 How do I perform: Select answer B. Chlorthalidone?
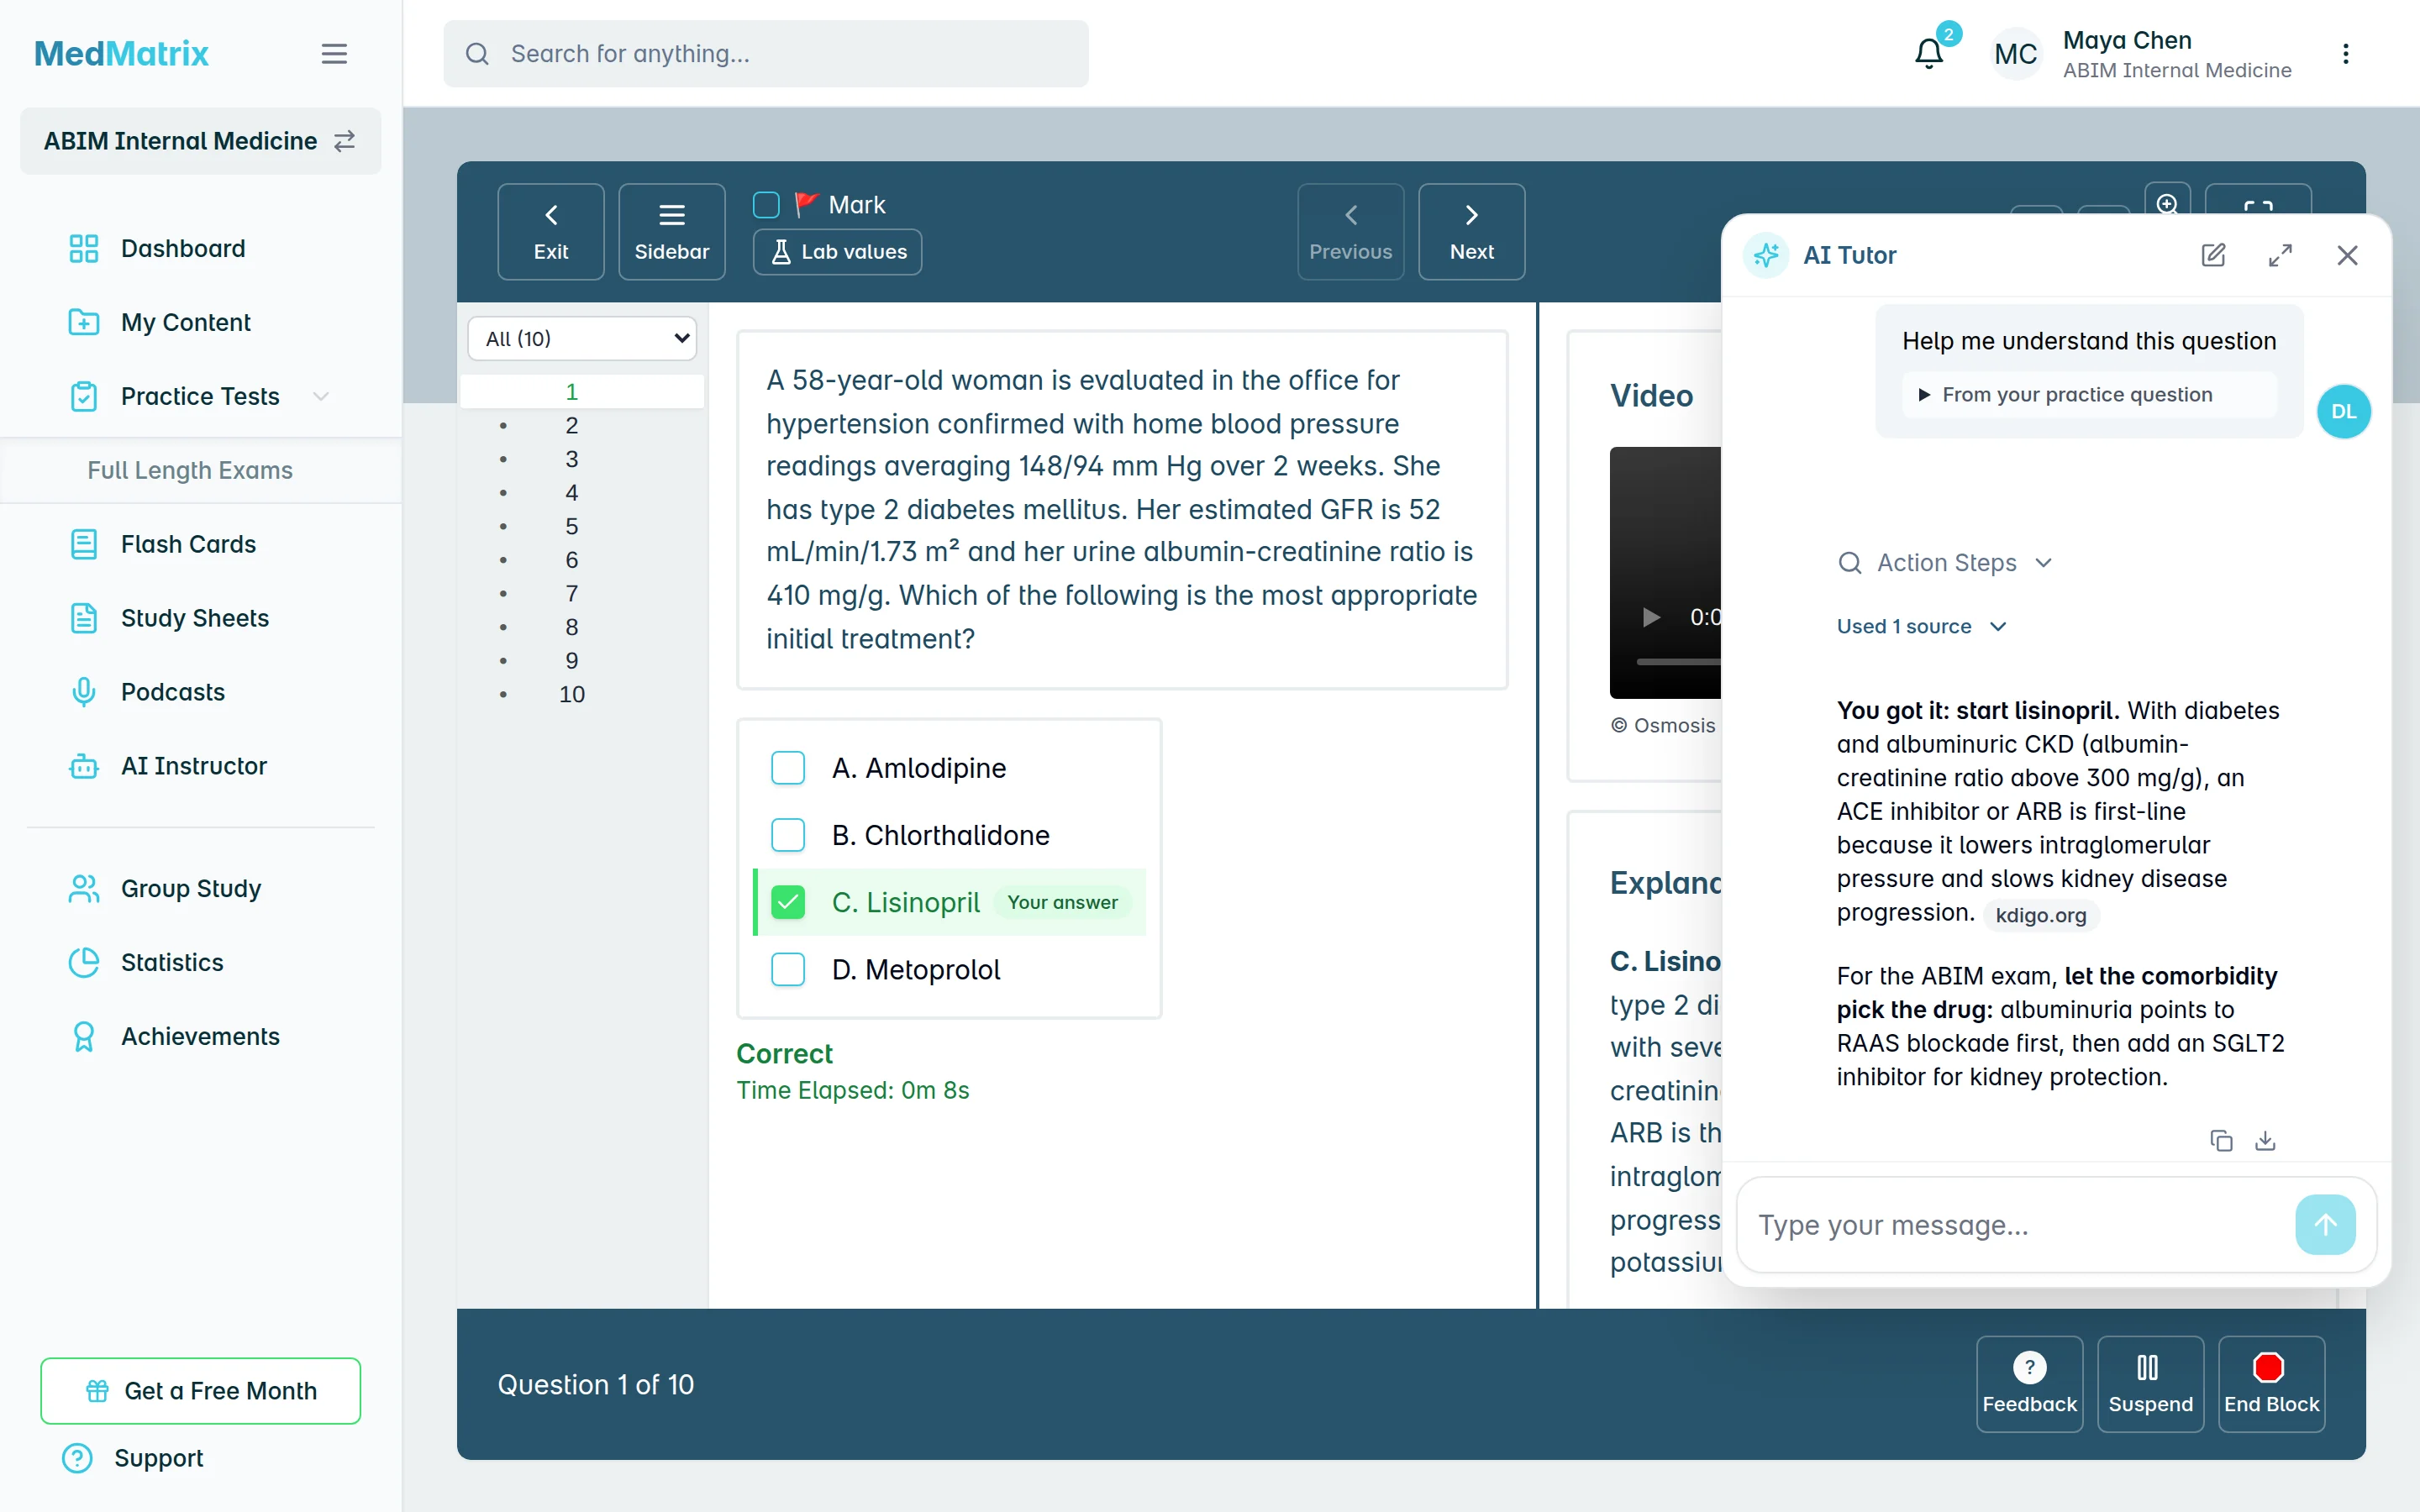(x=788, y=835)
